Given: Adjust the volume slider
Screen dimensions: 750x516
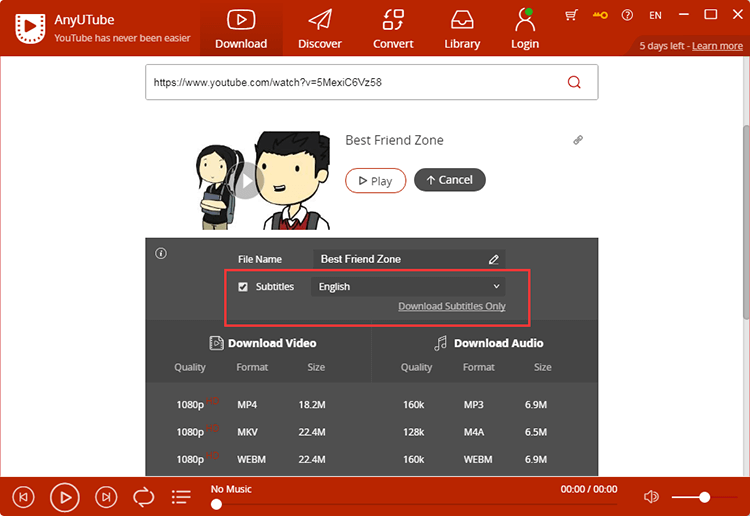Looking at the screenshot, I should point(704,497).
